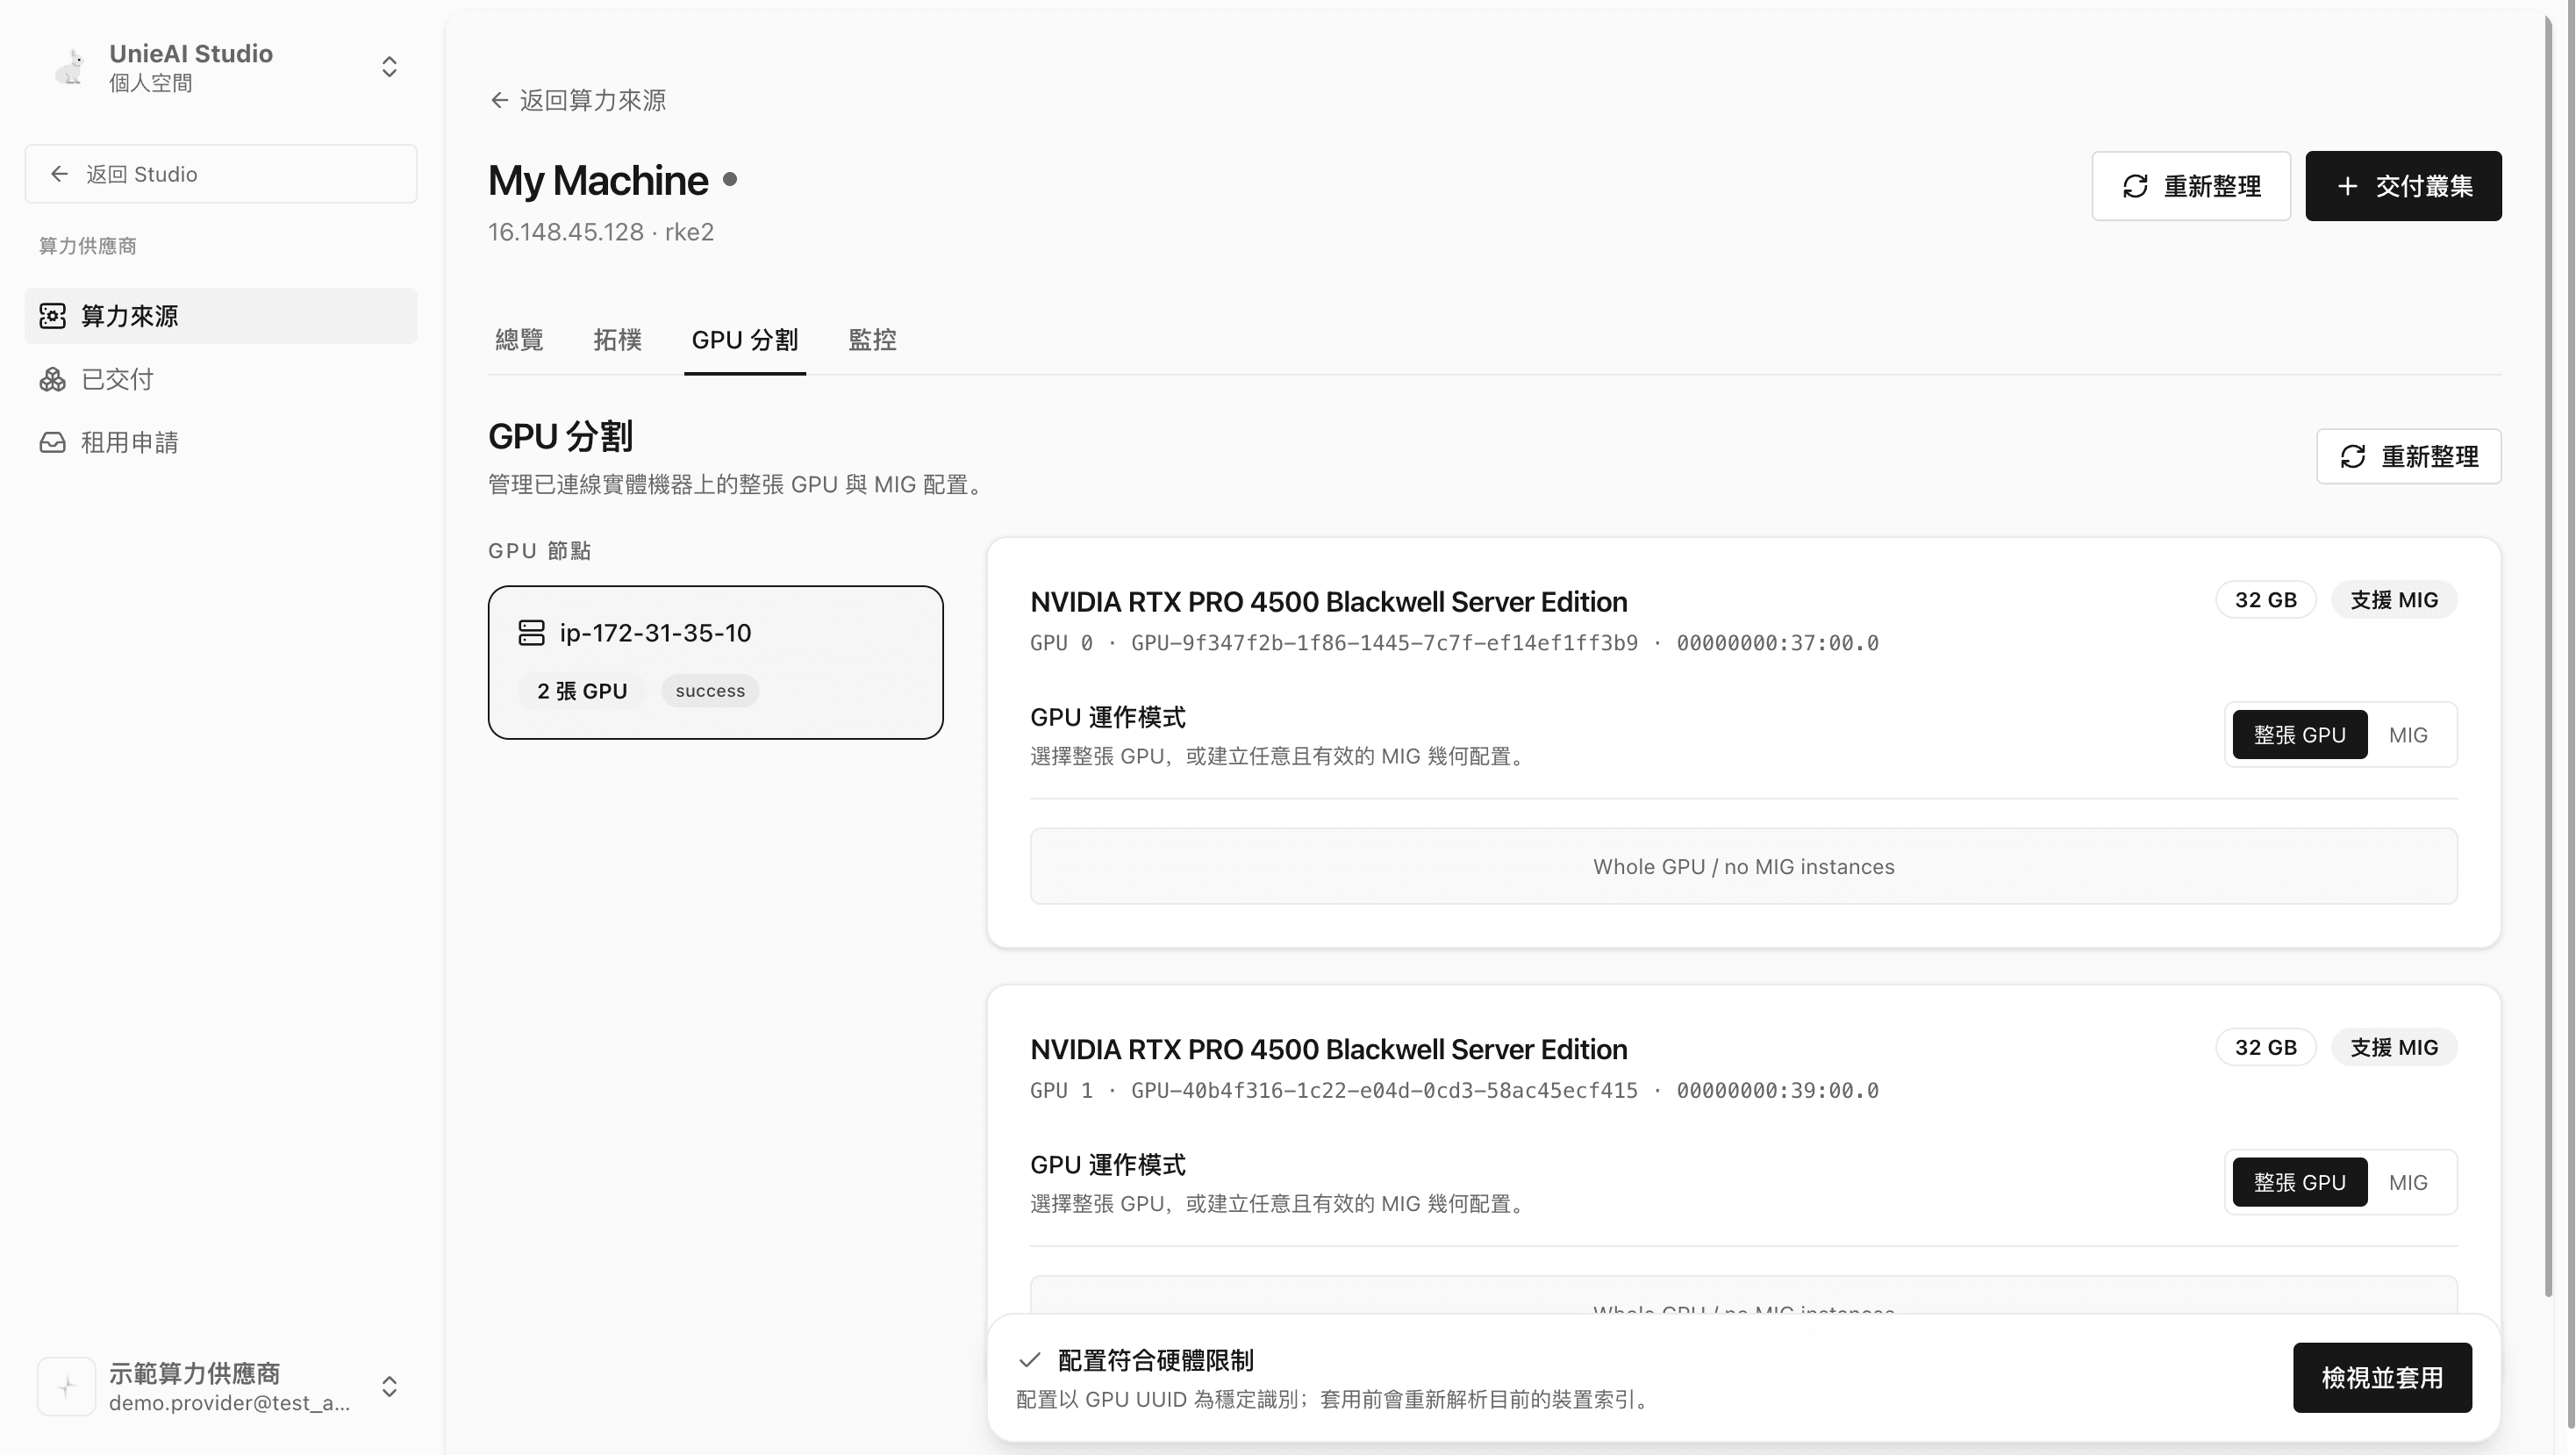The width and height of the screenshot is (2576, 1455).
Task: Open 已交付 via its sidebar icon
Action: pyautogui.click(x=52, y=379)
